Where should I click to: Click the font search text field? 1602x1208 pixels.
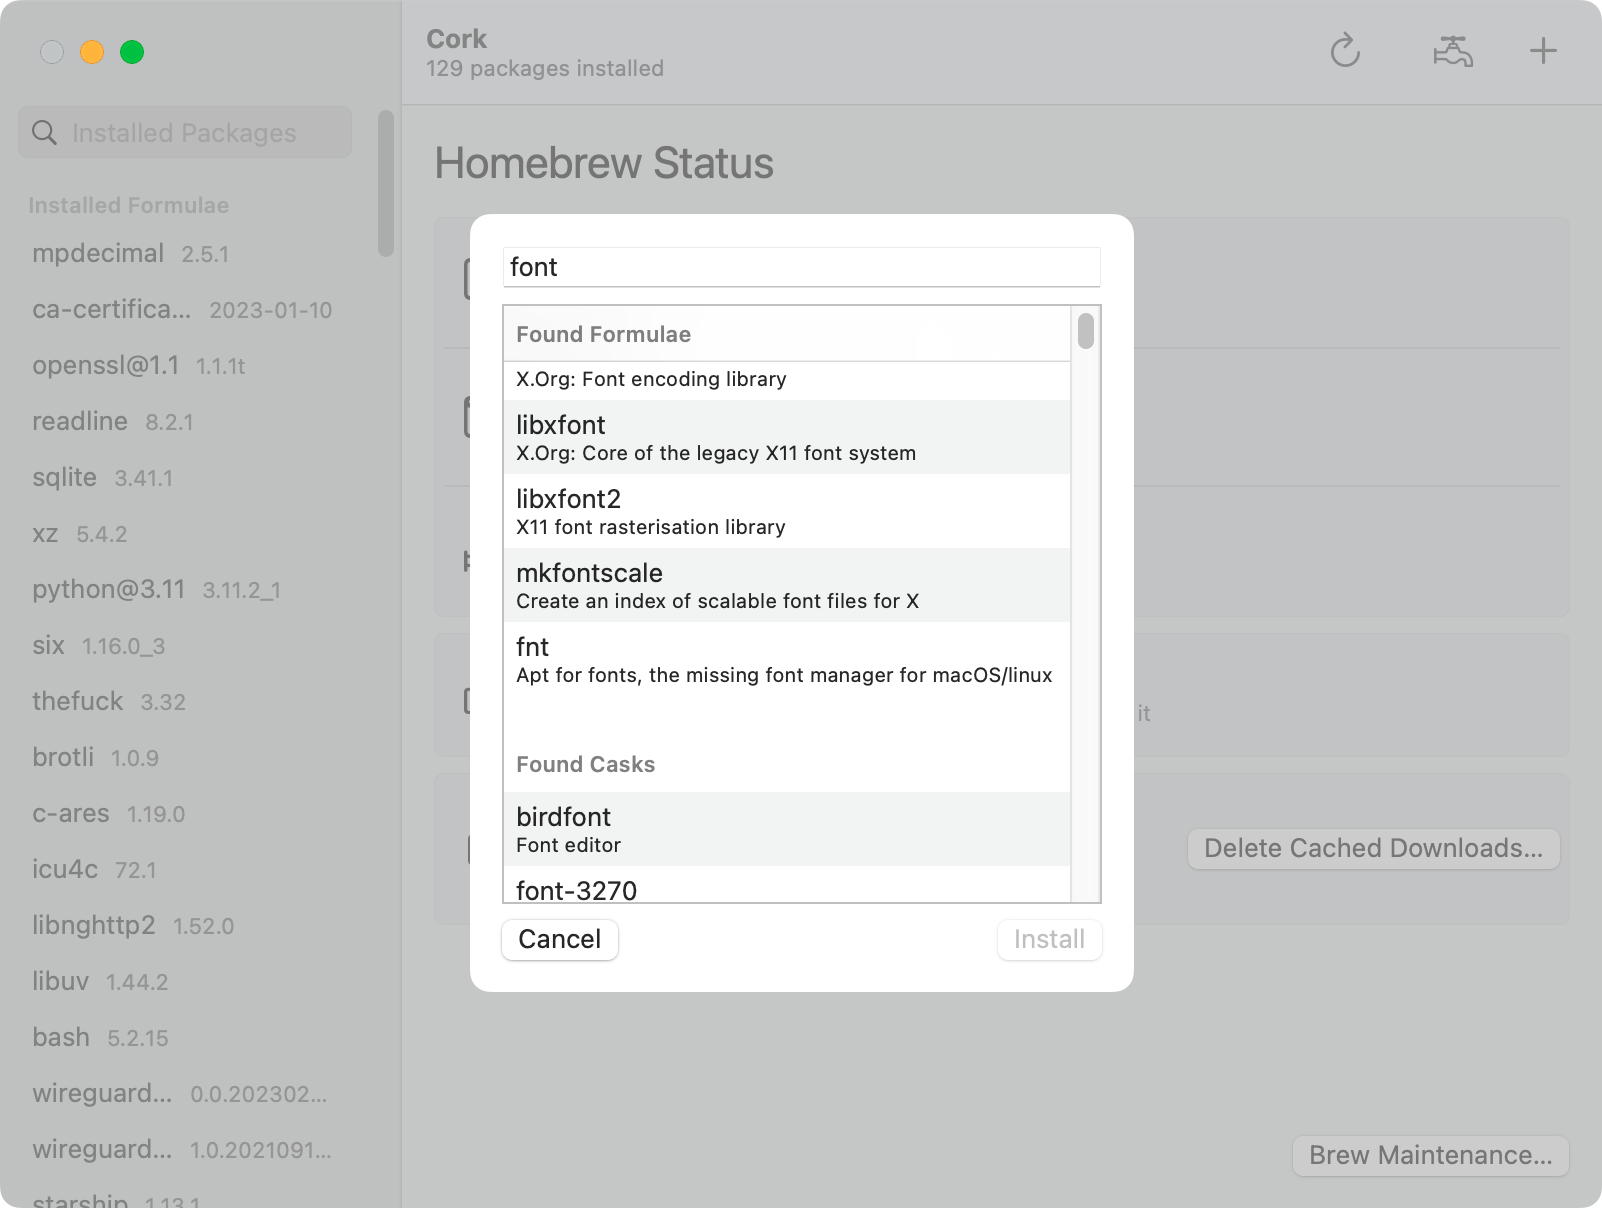pos(800,267)
